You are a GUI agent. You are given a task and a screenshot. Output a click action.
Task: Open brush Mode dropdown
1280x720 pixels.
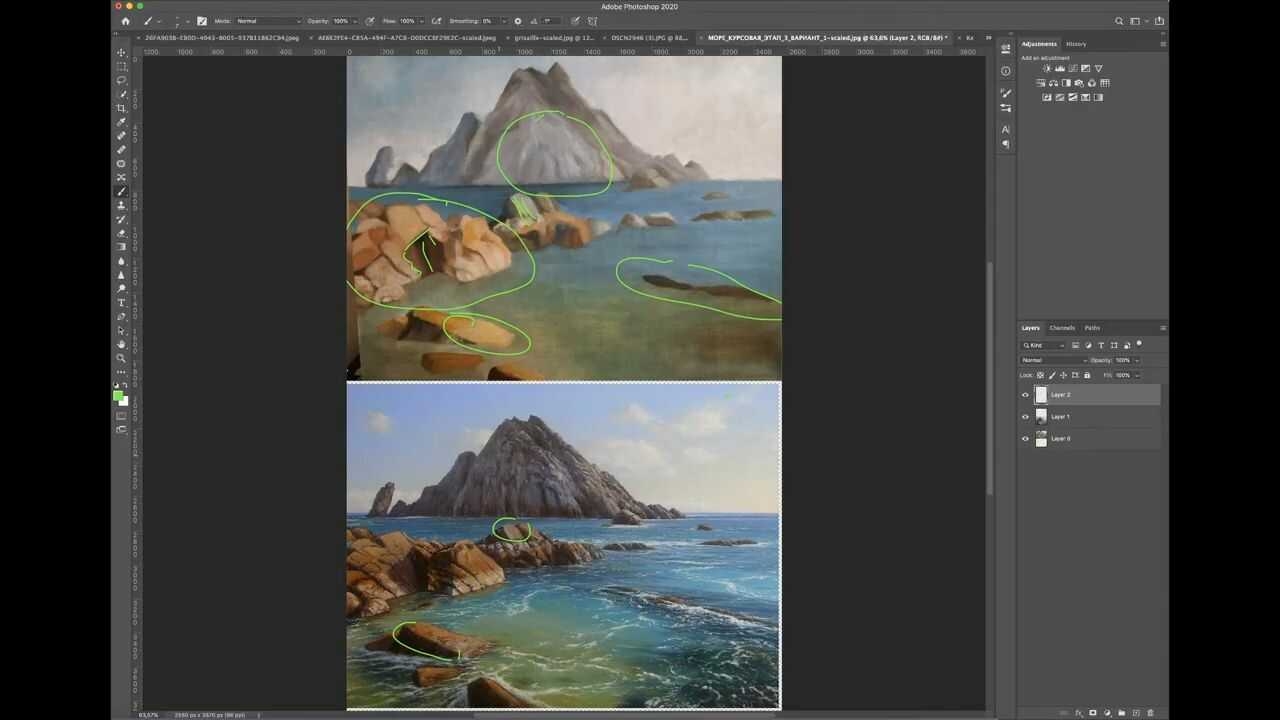click(x=268, y=21)
